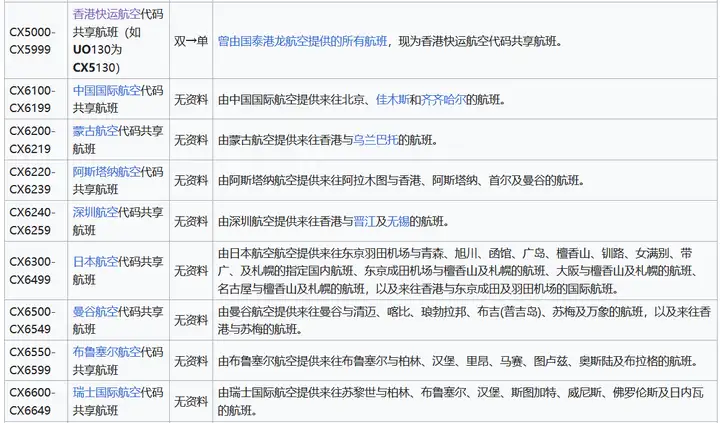Follow the 佳木斯 link
This screenshot has width=720, height=423.
coord(393,100)
